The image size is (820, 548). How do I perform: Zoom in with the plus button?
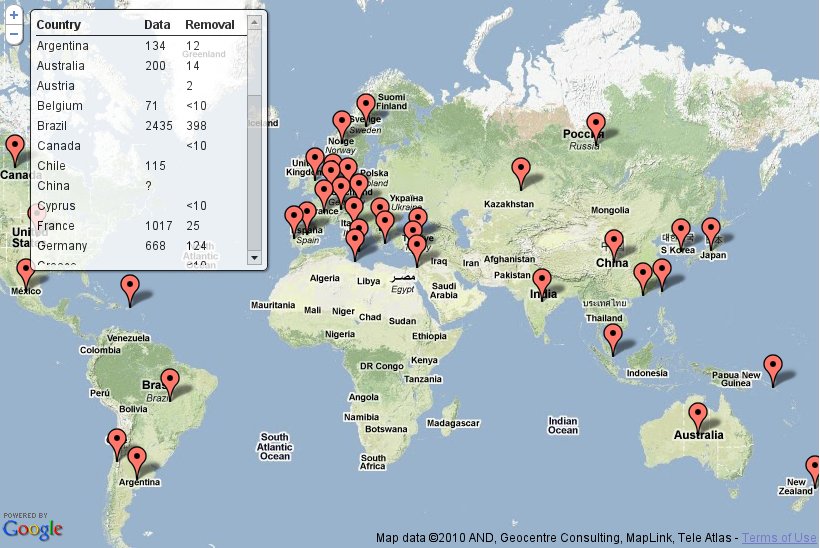click(14, 15)
